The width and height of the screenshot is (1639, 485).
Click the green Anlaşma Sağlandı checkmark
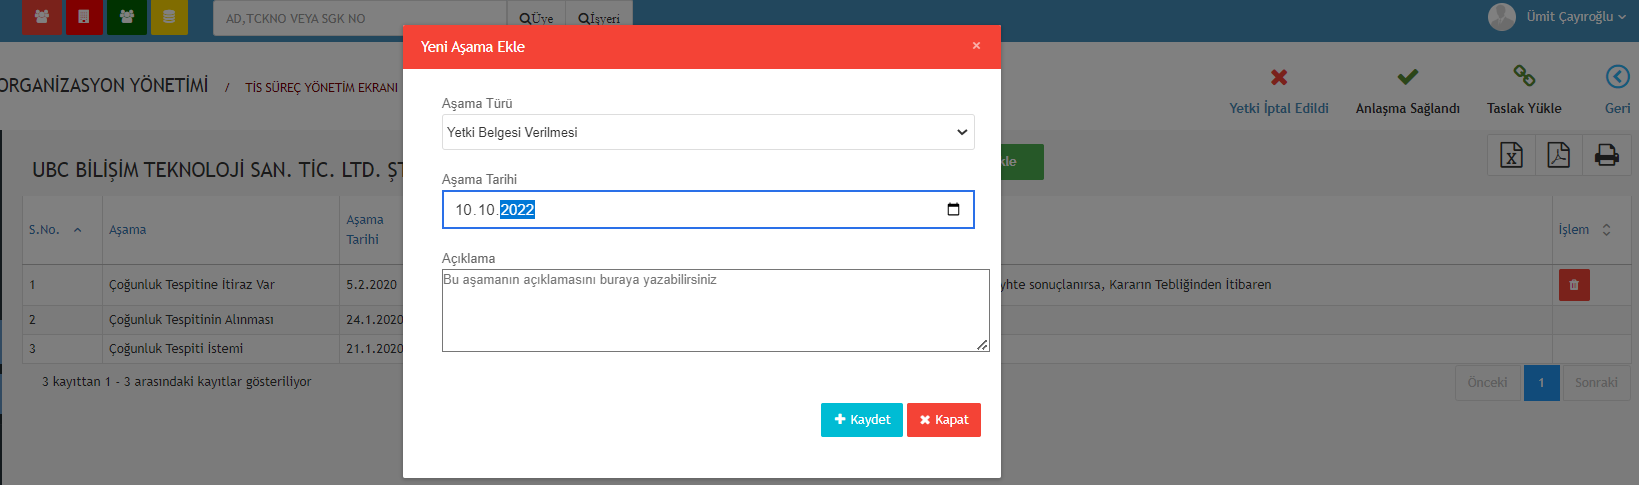coord(1407,77)
